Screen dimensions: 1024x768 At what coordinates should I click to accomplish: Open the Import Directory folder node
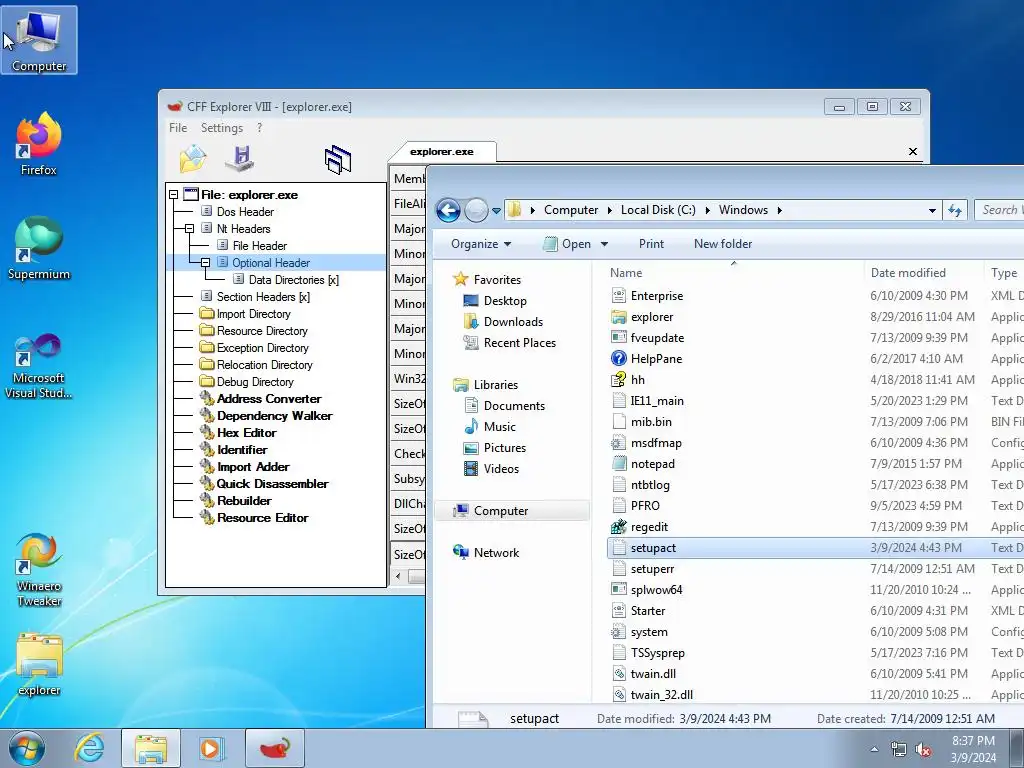[253, 313]
